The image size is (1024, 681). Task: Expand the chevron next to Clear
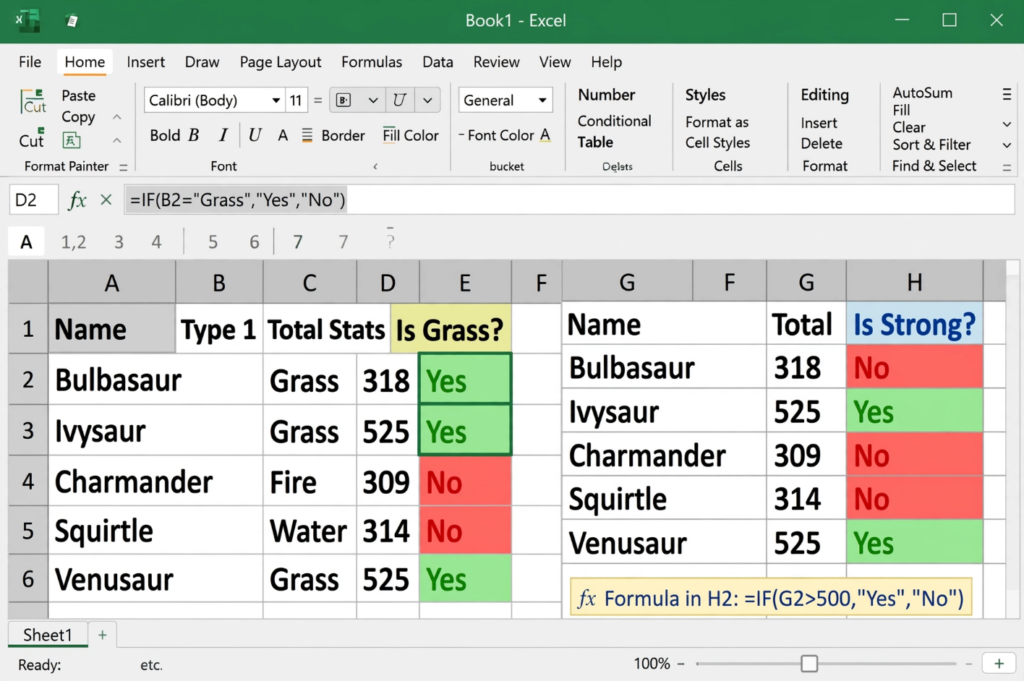[x=1007, y=124]
